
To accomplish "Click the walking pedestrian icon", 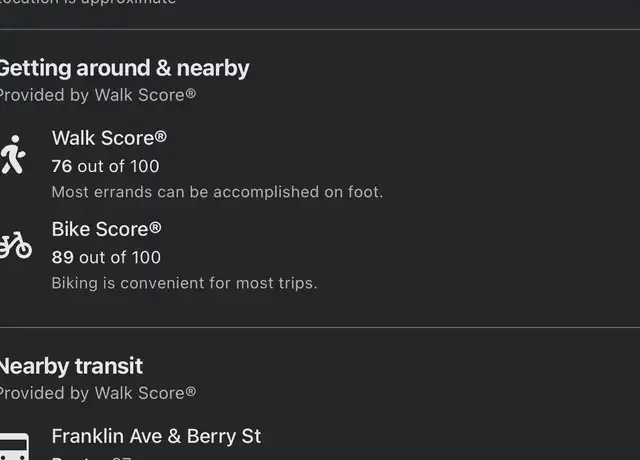I will pyautogui.click(x=13, y=154).
